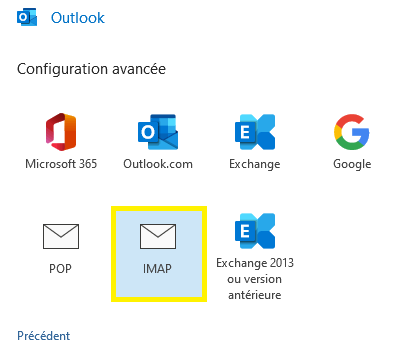This screenshot has width=396, height=363.
Task: Click the word 'antérieure' under Exchange 2013
Action: (255, 295)
